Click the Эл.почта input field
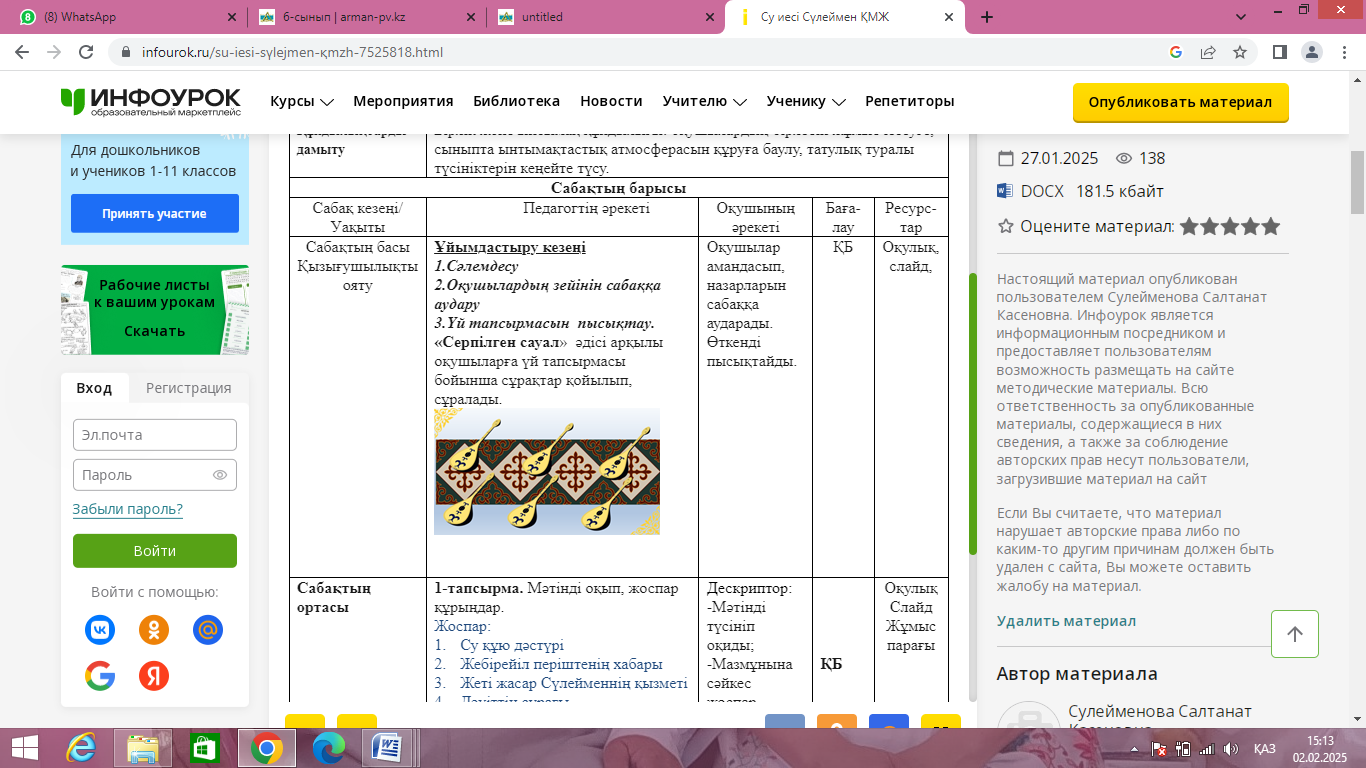The height and width of the screenshot is (768, 1366). pyautogui.click(x=154, y=435)
